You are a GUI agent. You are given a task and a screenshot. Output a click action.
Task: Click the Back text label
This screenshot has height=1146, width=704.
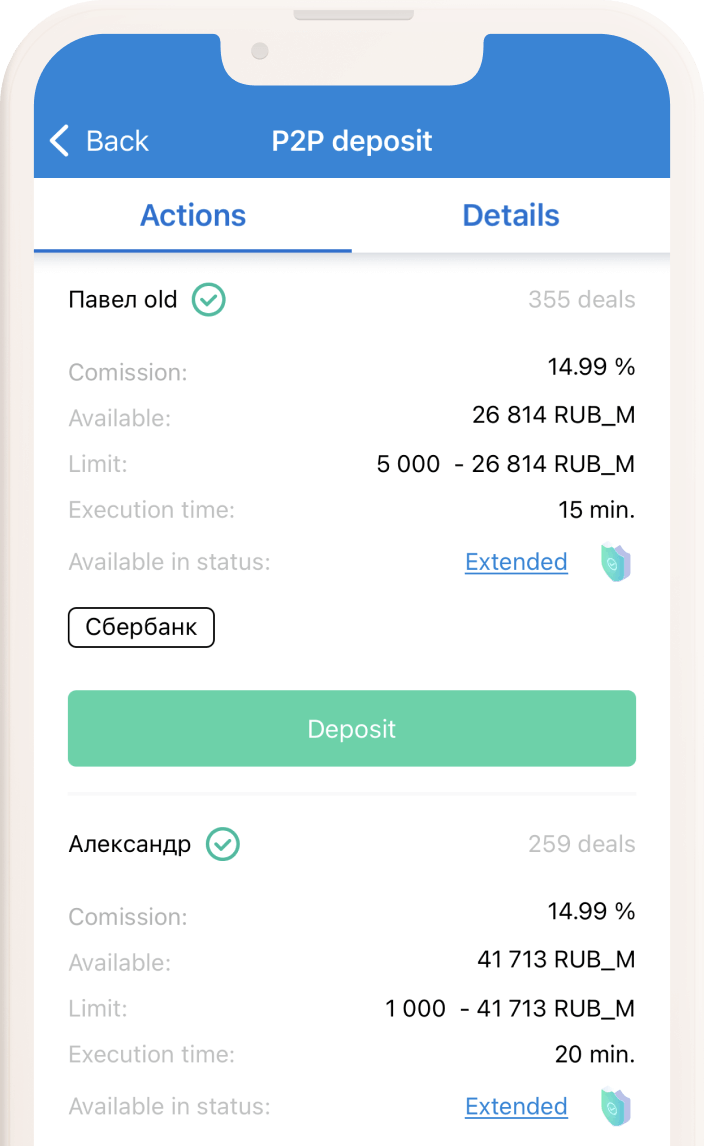coord(117,141)
